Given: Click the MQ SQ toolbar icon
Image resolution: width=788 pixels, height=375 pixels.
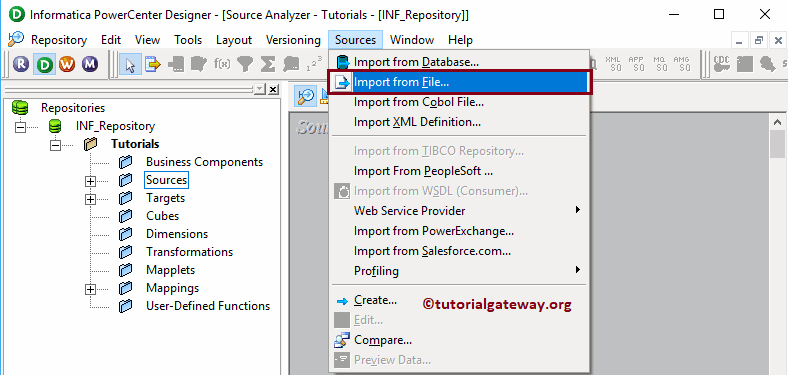Looking at the screenshot, I should (659, 64).
